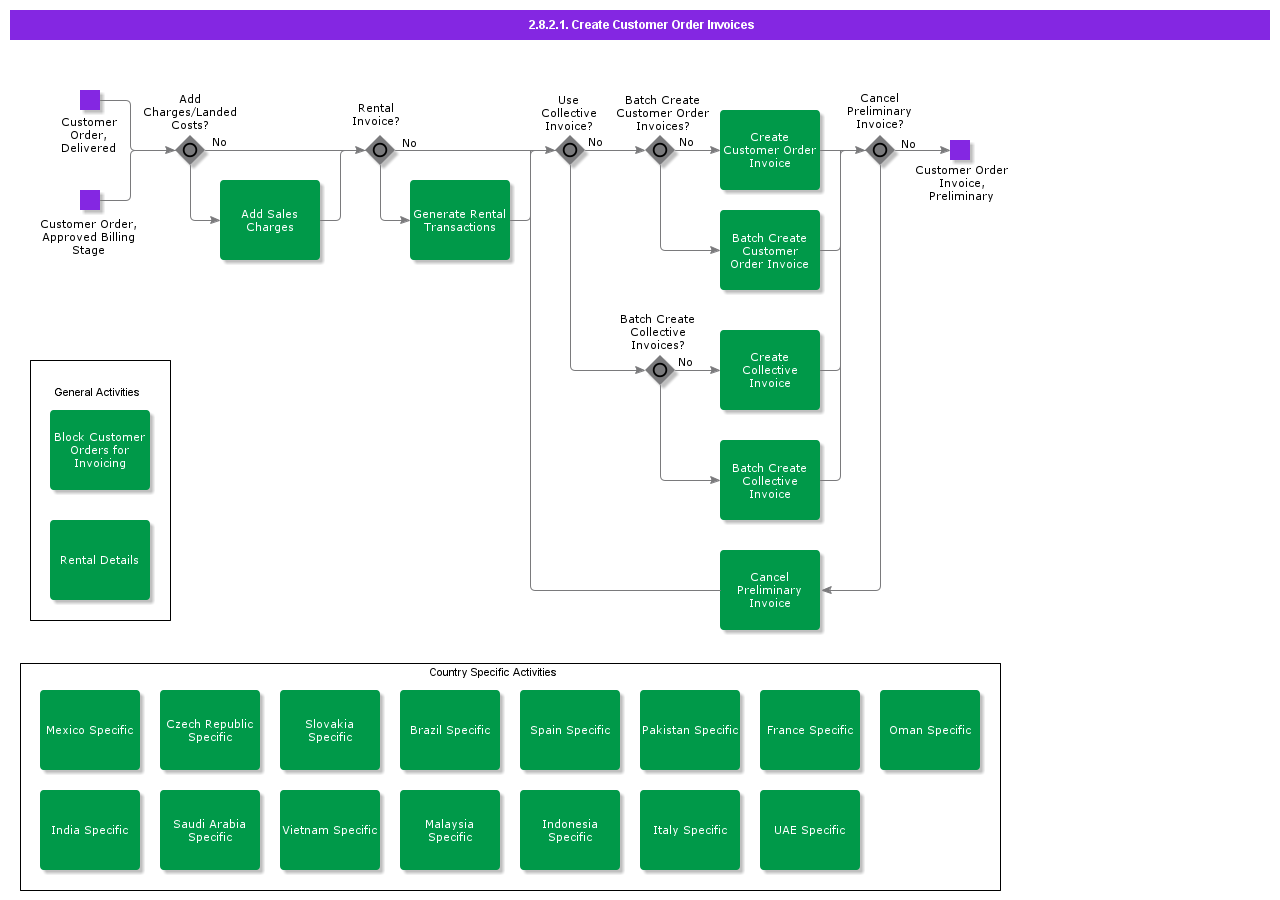Click the Use Collective Invoice gateway diamond
The width and height of the screenshot is (1280, 900).
pos(570,150)
